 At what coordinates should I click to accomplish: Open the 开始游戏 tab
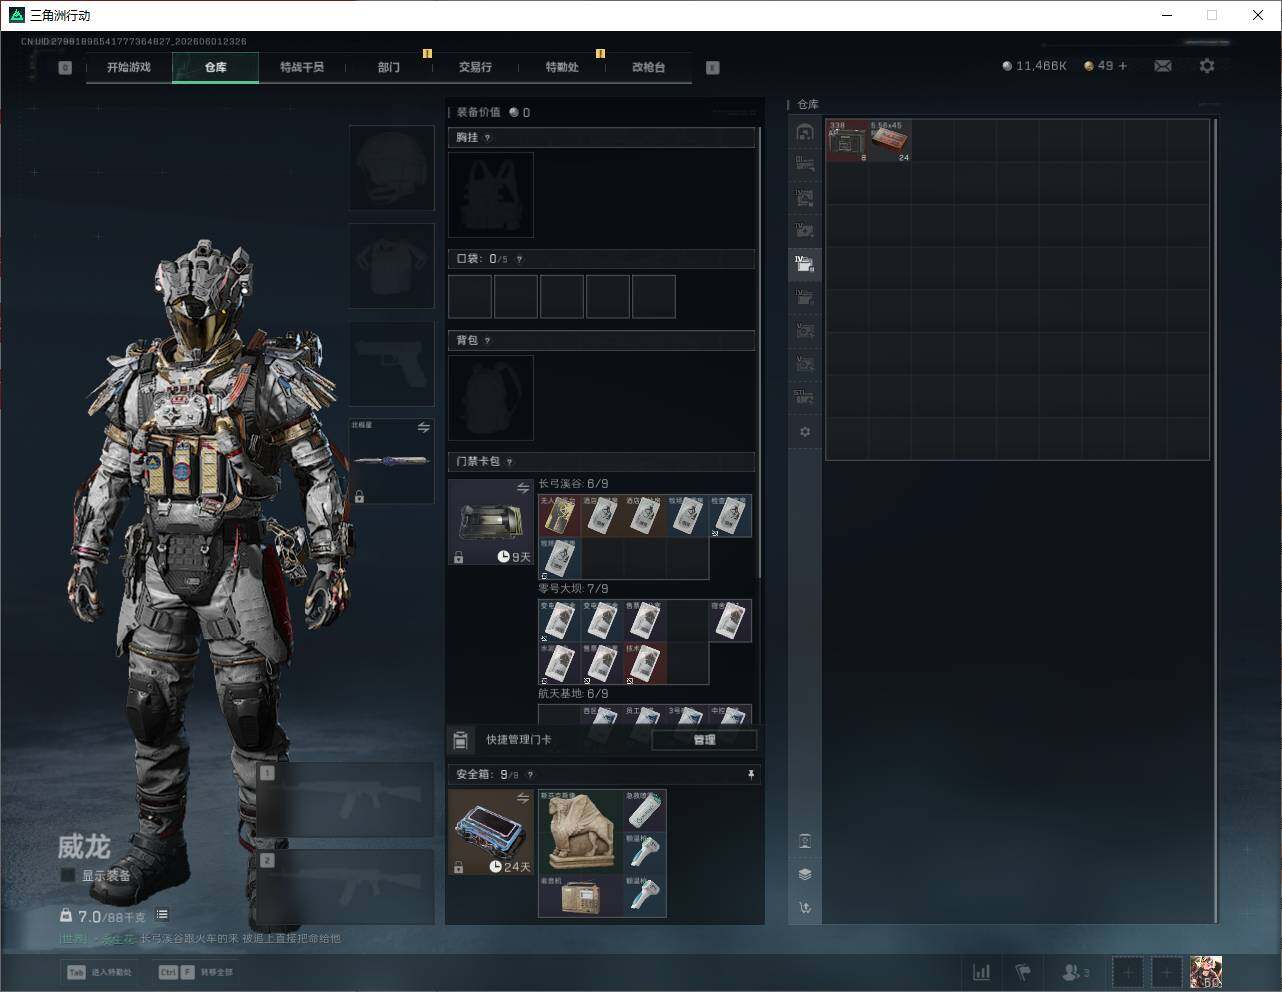(x=129, y=67)
